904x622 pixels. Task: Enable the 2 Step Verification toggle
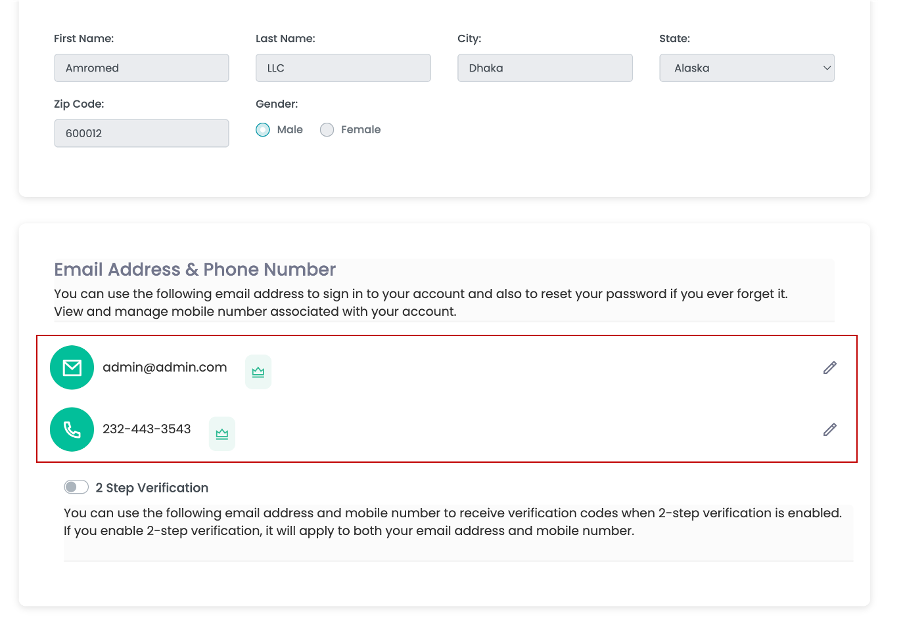(x=76, y=487)
